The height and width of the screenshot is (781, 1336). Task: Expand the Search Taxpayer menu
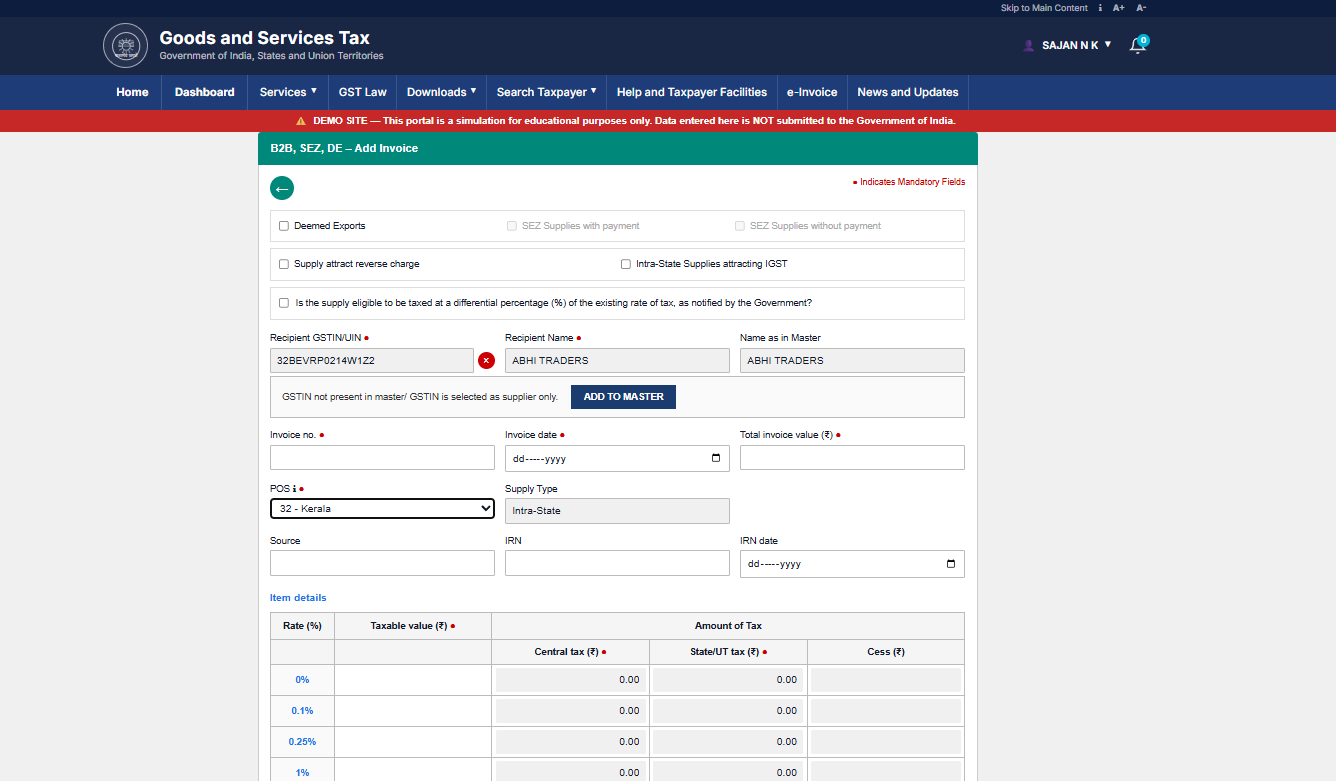547,92
